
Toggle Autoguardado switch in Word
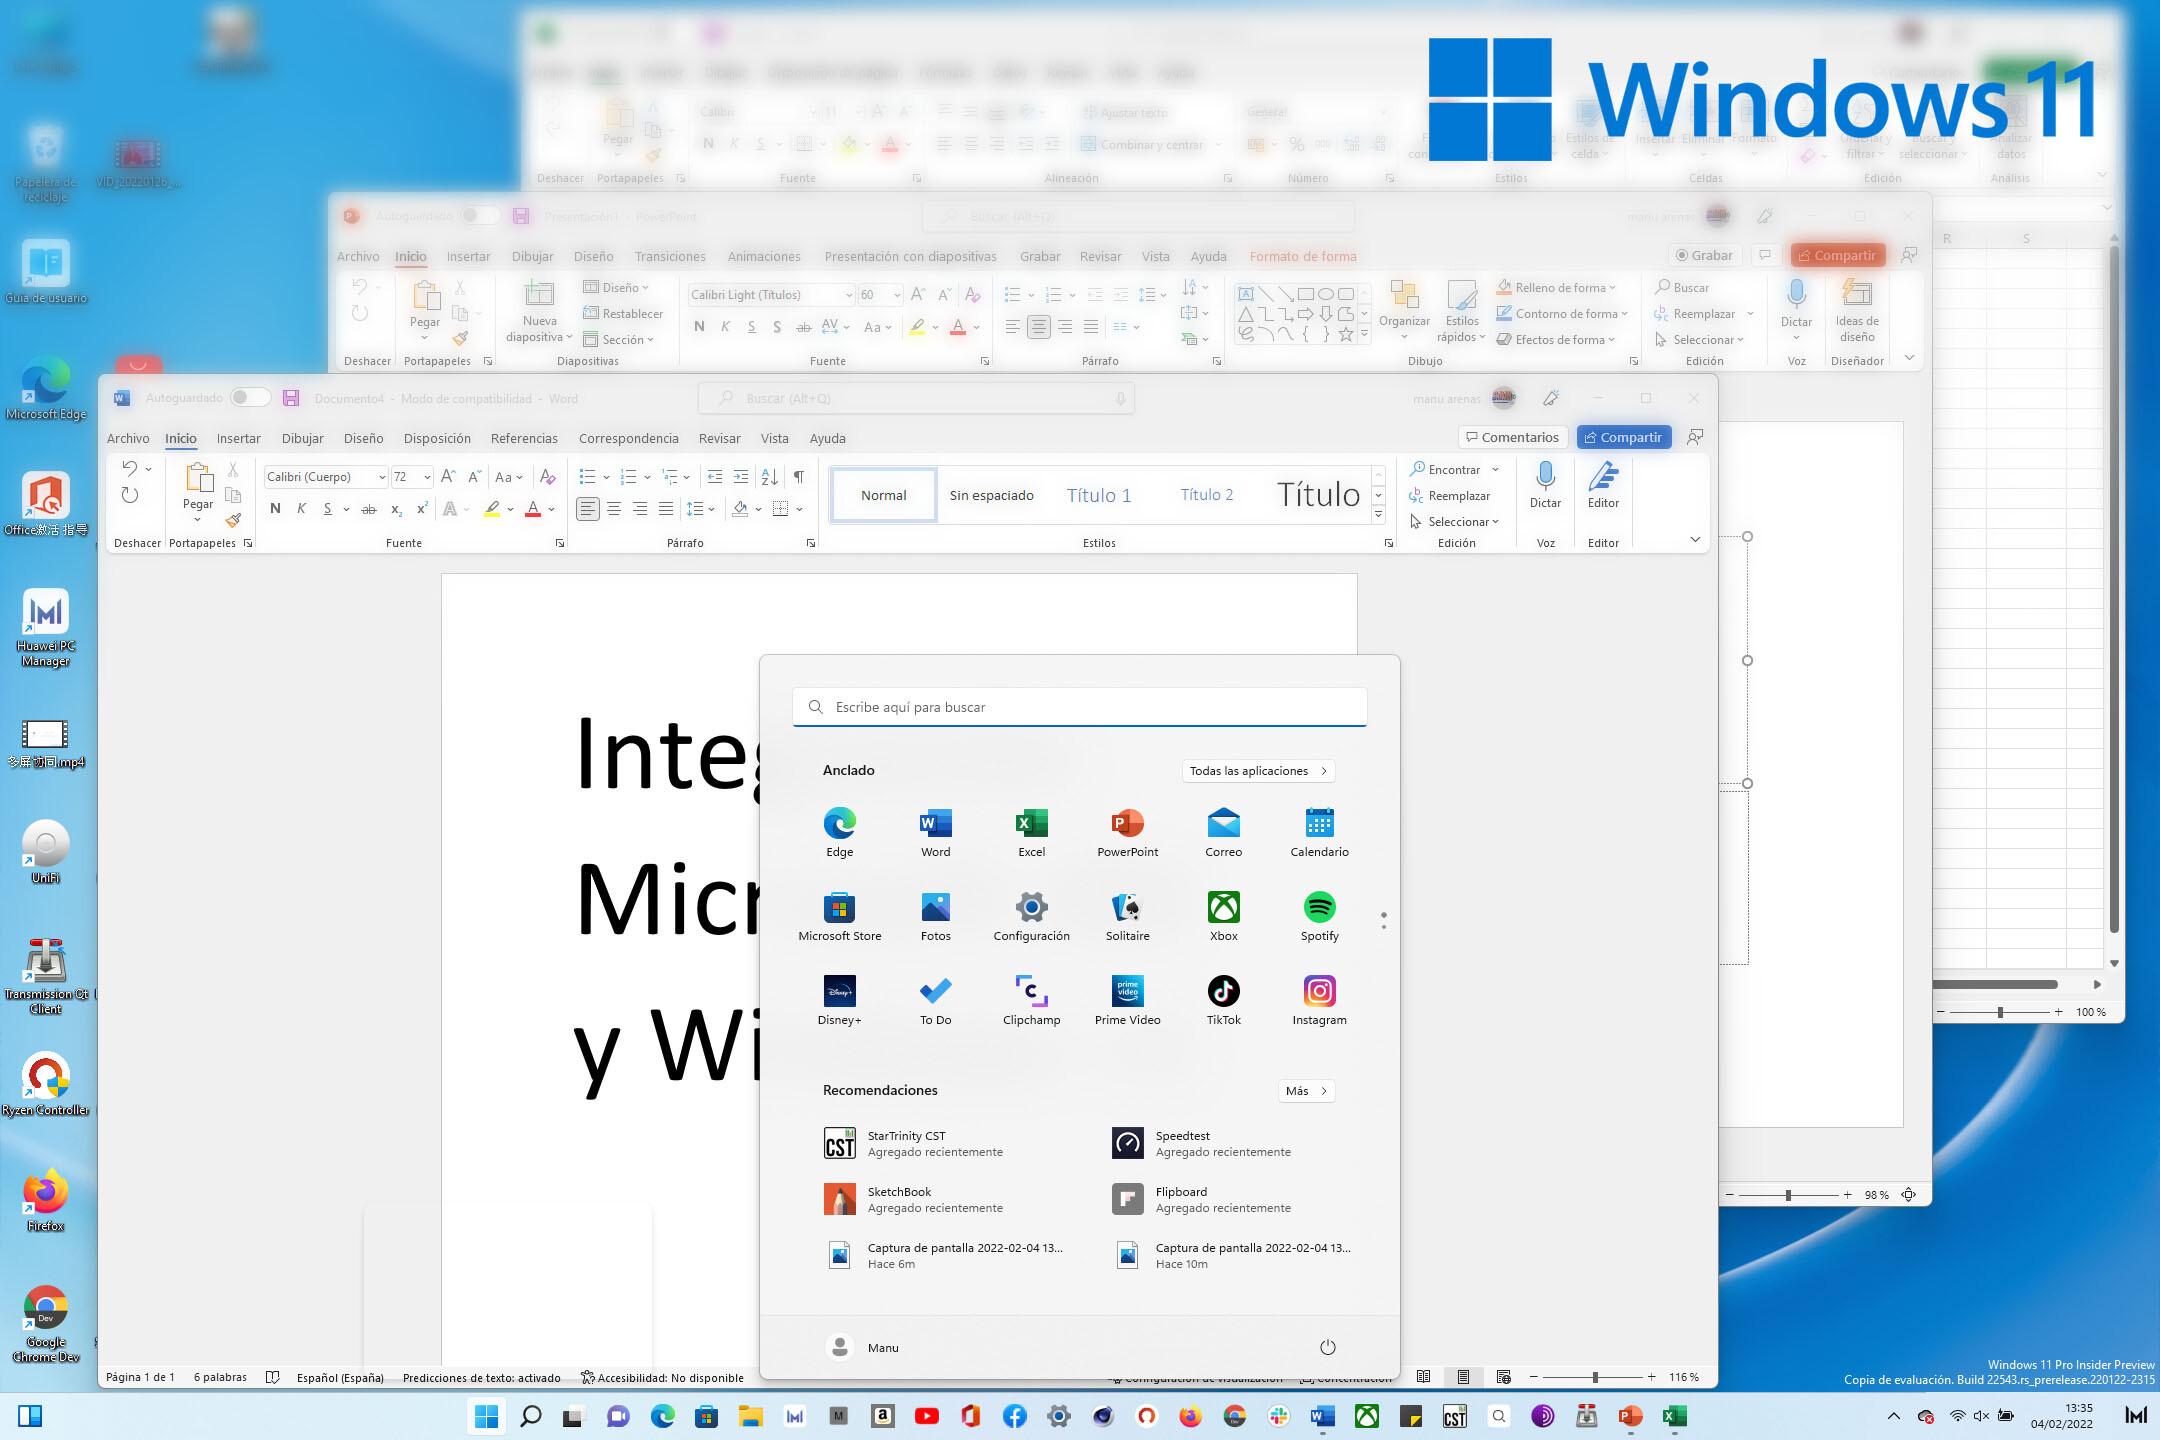tap(250, 398)
